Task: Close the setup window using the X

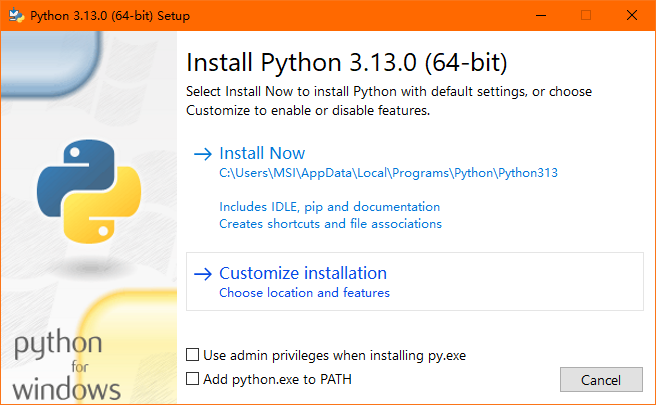Action: click(632, 16)
